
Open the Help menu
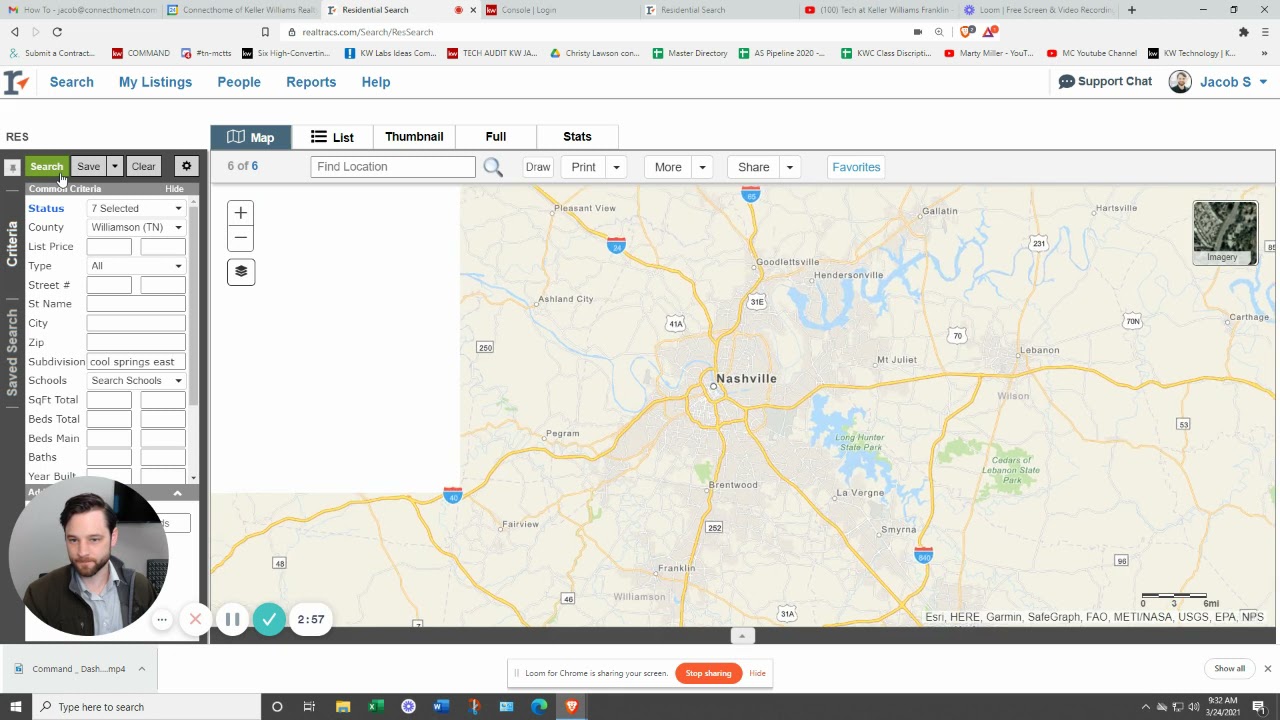click(376, 82)
